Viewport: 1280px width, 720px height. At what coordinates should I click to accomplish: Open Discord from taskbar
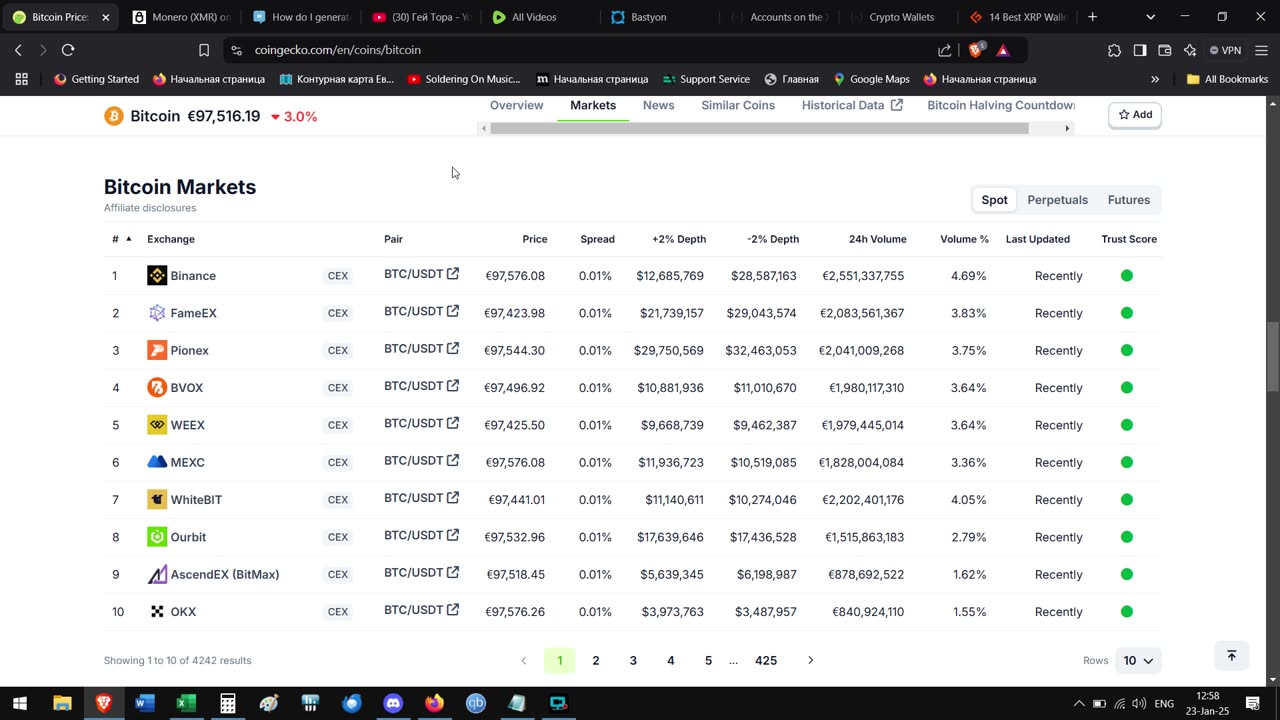392,704
